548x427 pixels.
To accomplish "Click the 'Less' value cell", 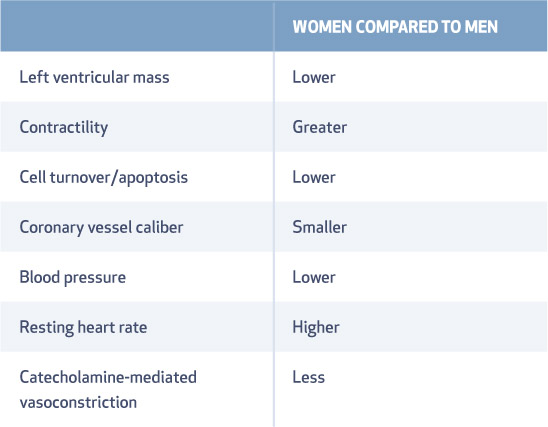I will coord(309,377).
